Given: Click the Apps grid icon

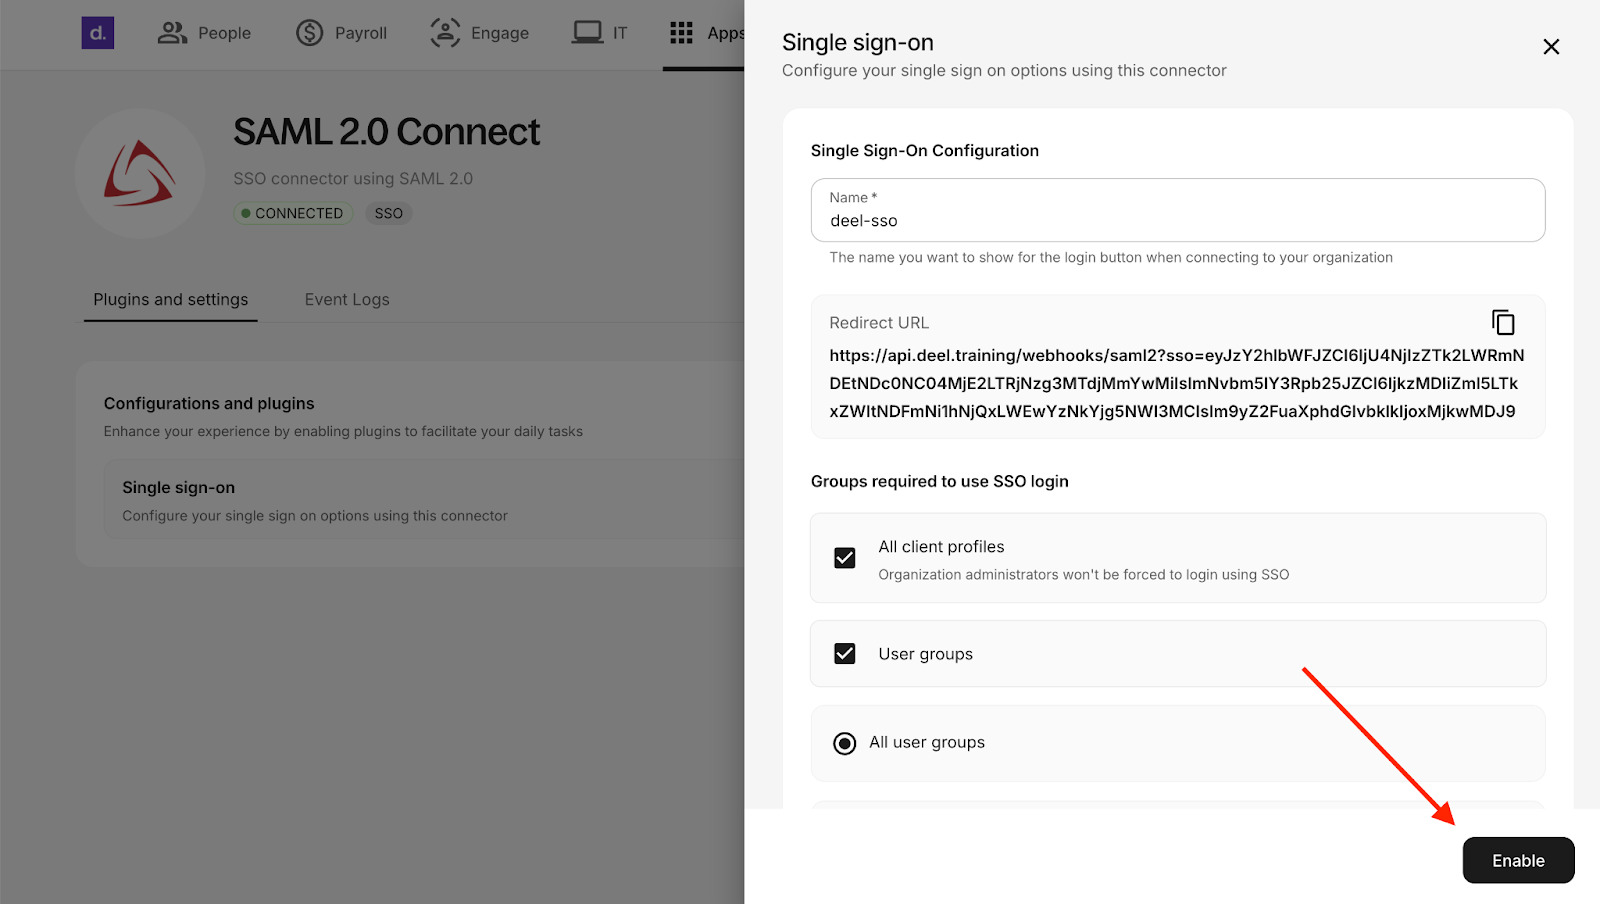Looking at the screenshot, I should point(681,33).
